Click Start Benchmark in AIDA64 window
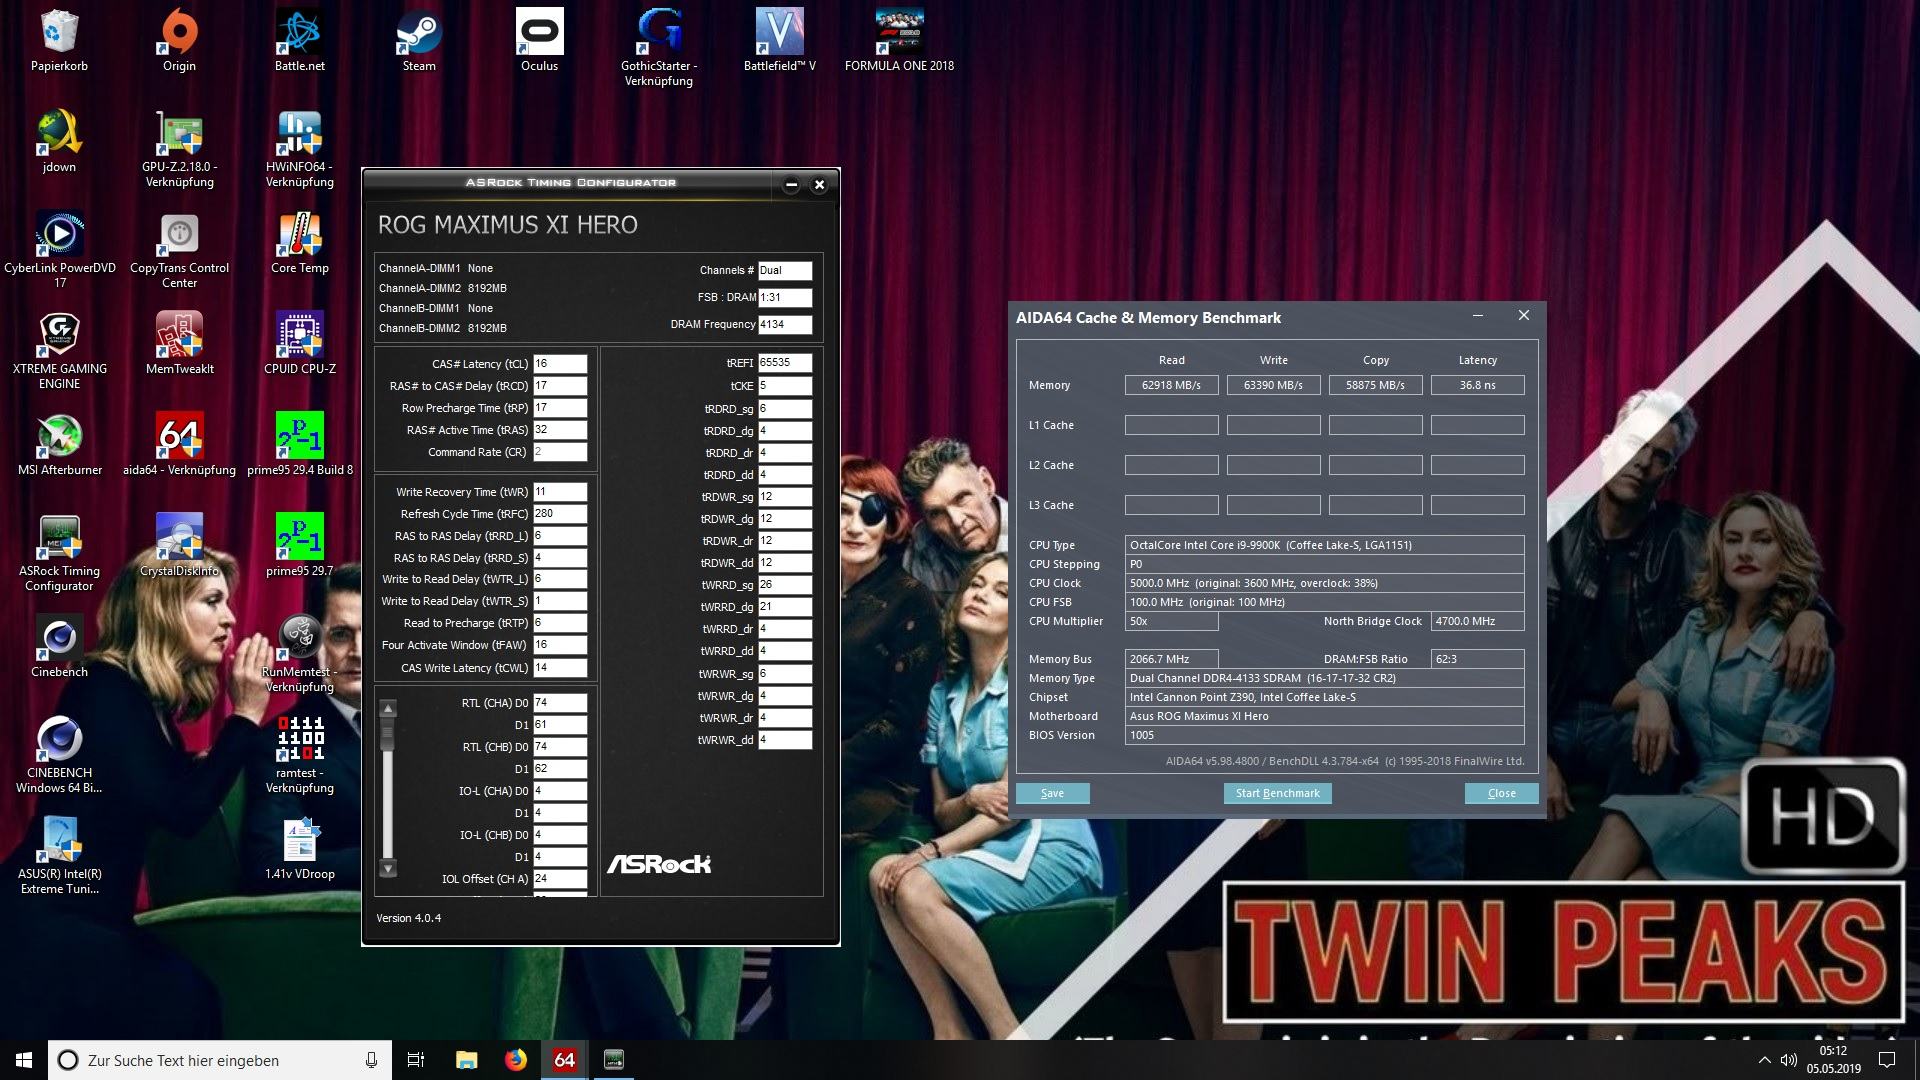The height and width of the screenshot is (1080, 1920). [x=1277, y=793]
